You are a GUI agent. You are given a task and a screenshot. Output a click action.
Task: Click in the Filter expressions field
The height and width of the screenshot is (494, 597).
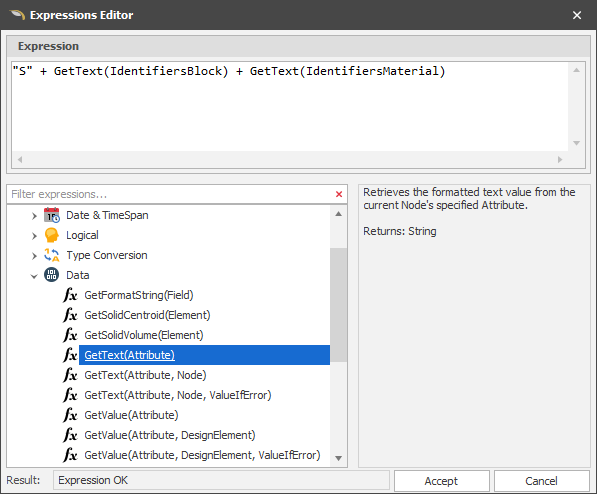point(171,194)
